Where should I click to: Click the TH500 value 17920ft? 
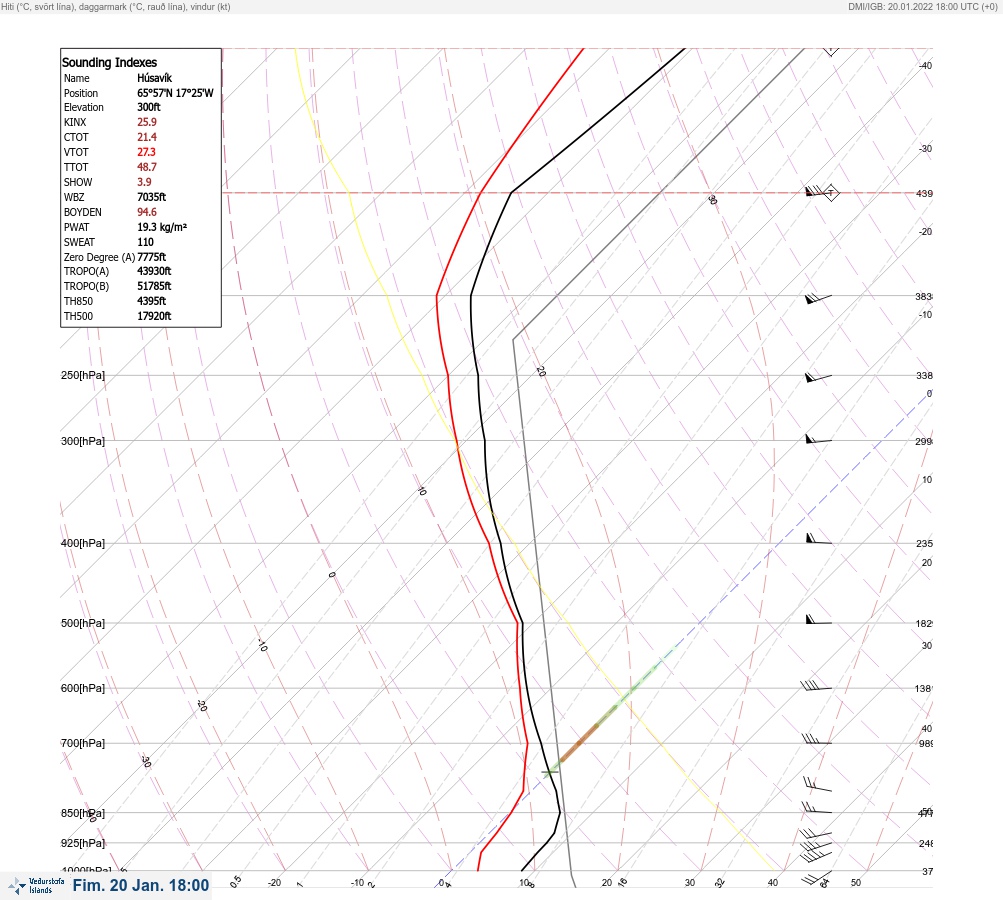[x=154, y=316]
